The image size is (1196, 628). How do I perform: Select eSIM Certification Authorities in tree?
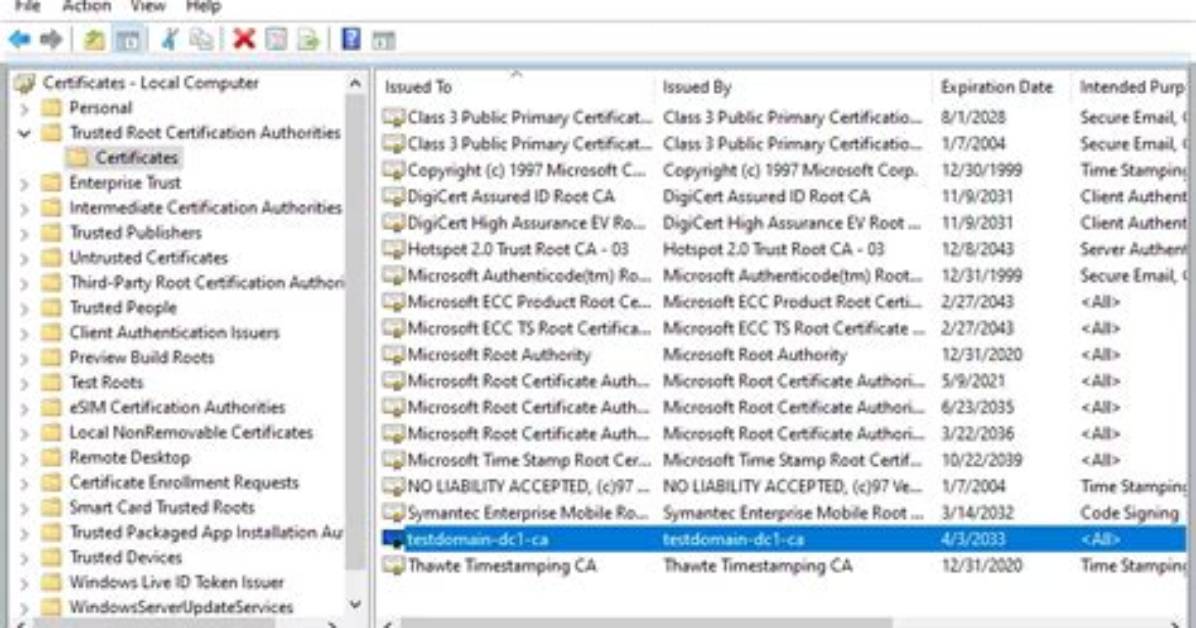[x=177, y=407]
